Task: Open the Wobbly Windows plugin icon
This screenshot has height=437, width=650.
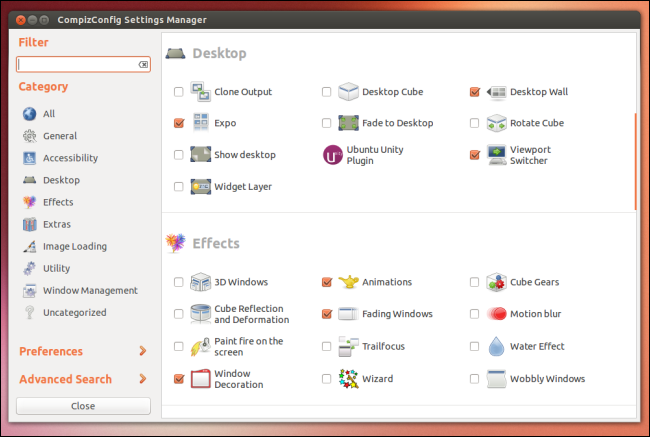Action: [497, 379]
